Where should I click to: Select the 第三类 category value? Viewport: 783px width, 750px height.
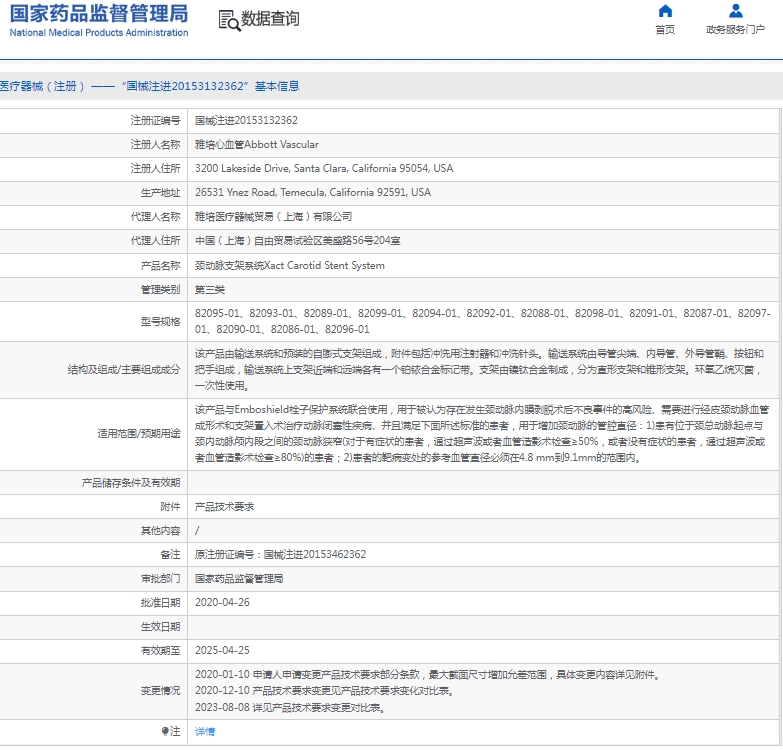click(210, 290)
